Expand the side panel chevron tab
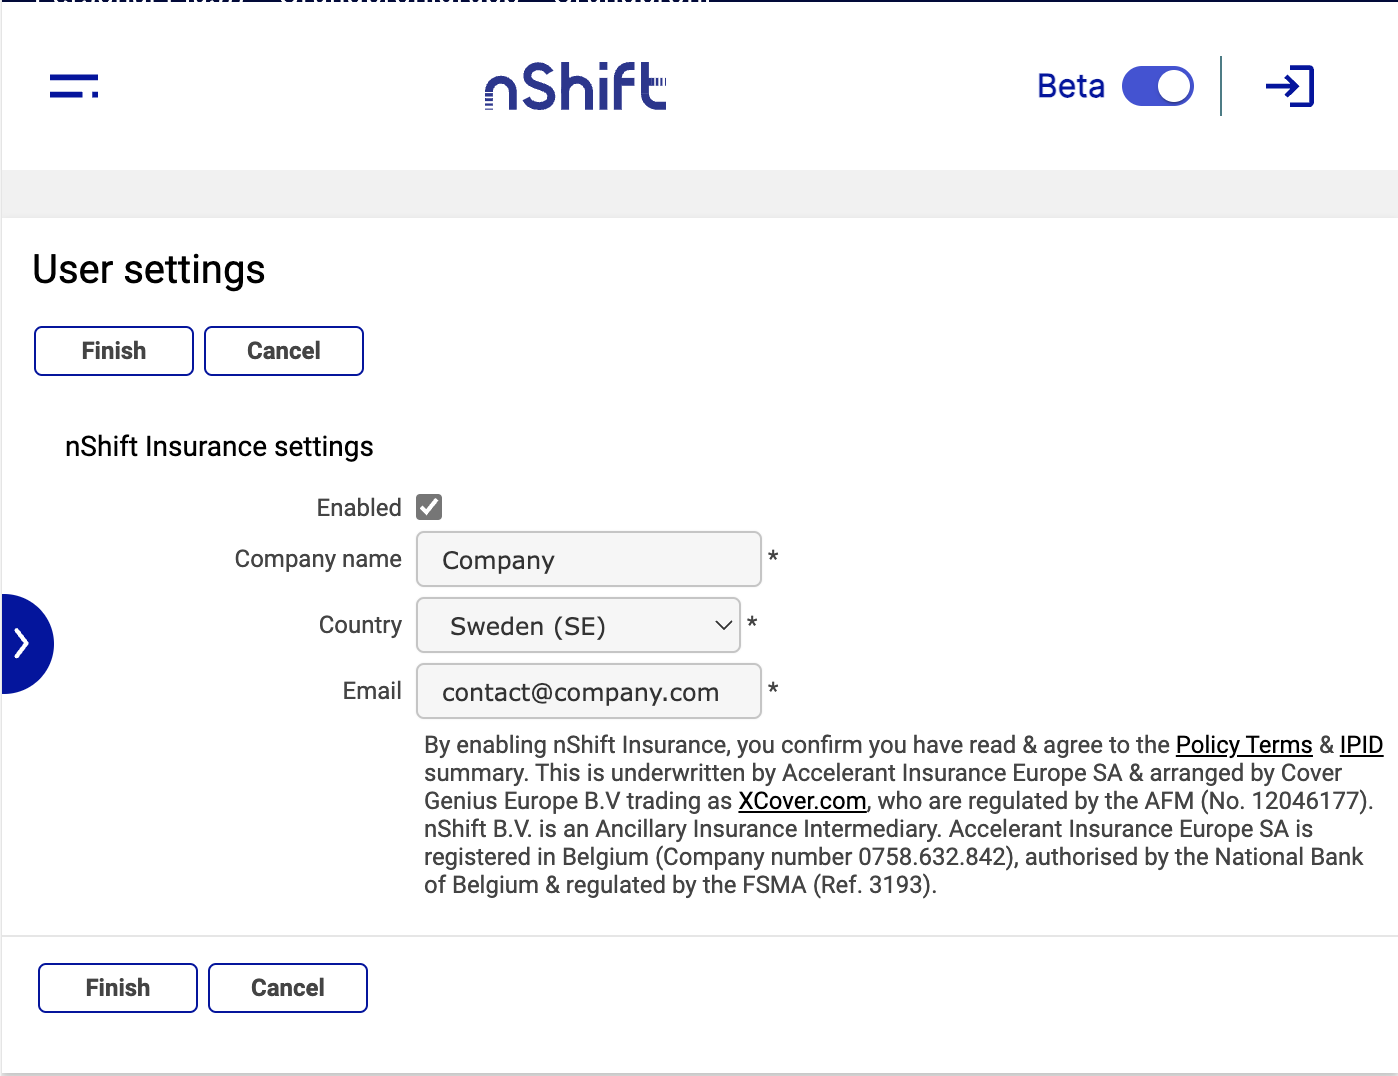The height and width of the screenshot is (1076, 1398). click(x=27, y=643)
